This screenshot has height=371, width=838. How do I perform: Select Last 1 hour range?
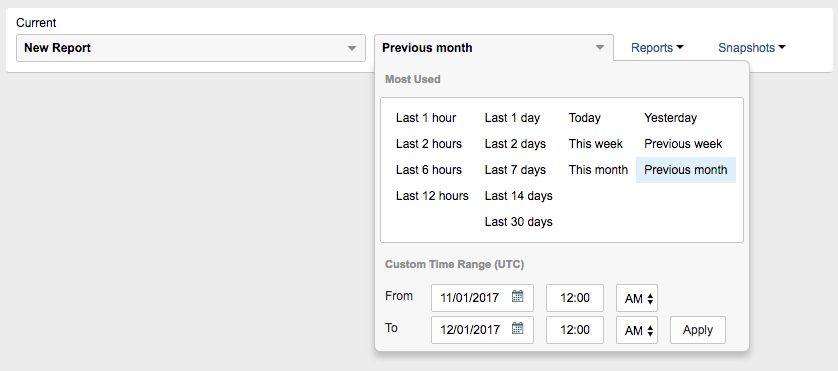tap(426, 118)
